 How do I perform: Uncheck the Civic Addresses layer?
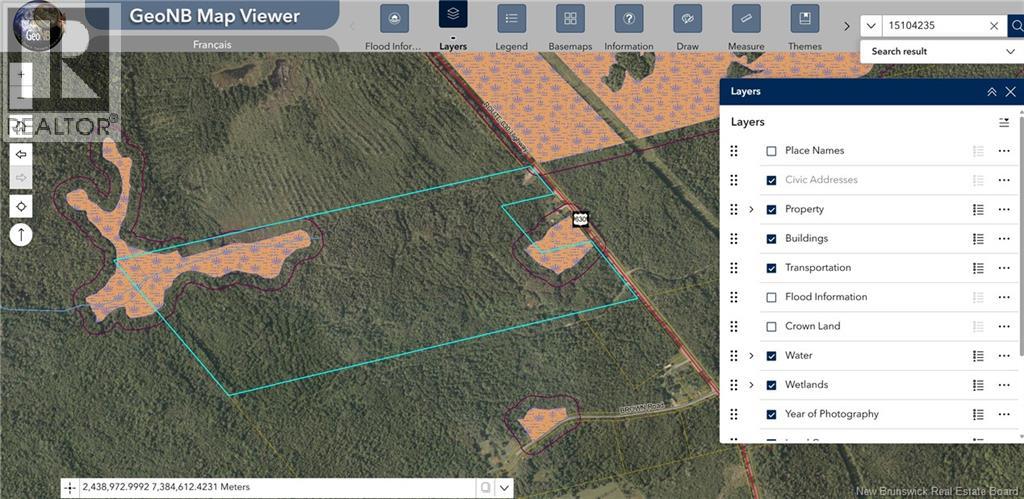pyautogui.click(x=771, y=180)
